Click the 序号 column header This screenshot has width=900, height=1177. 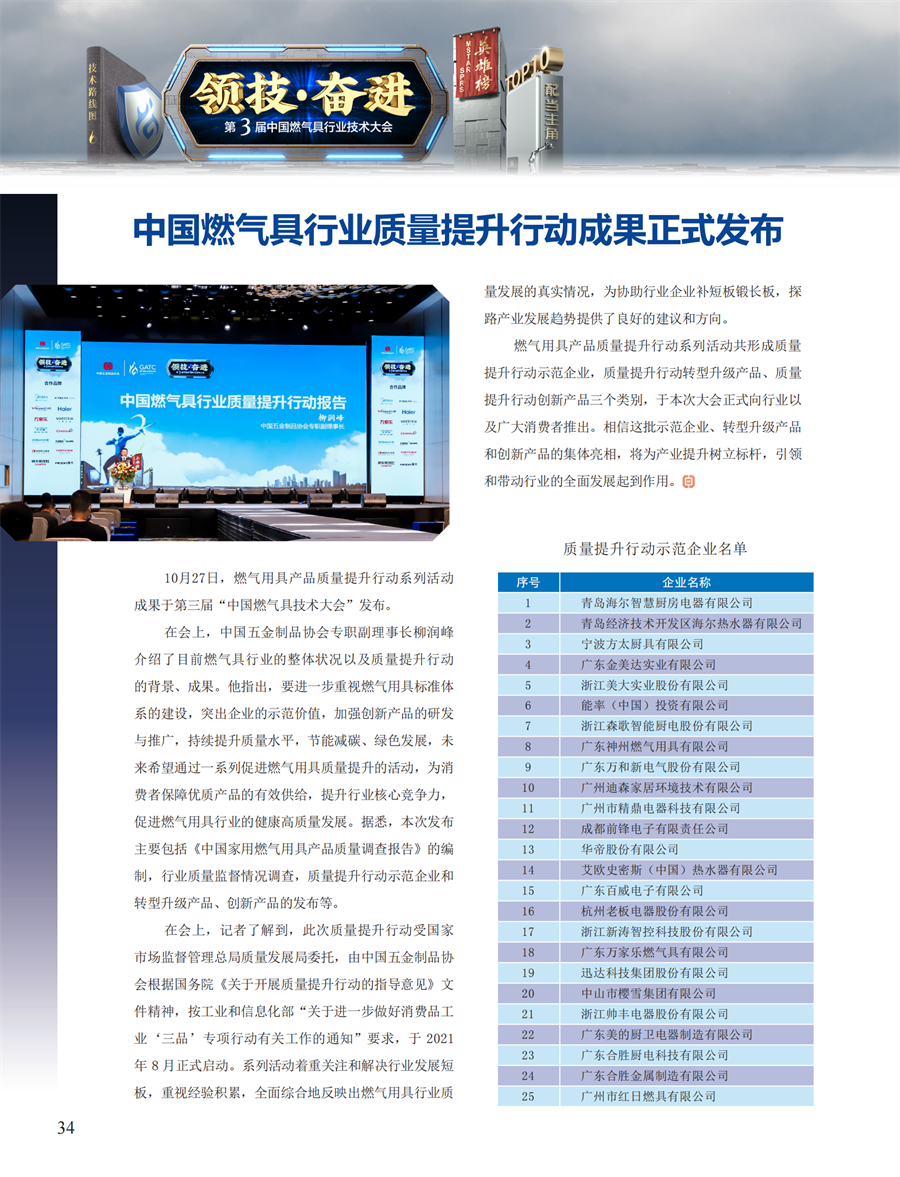coord(528,582)
